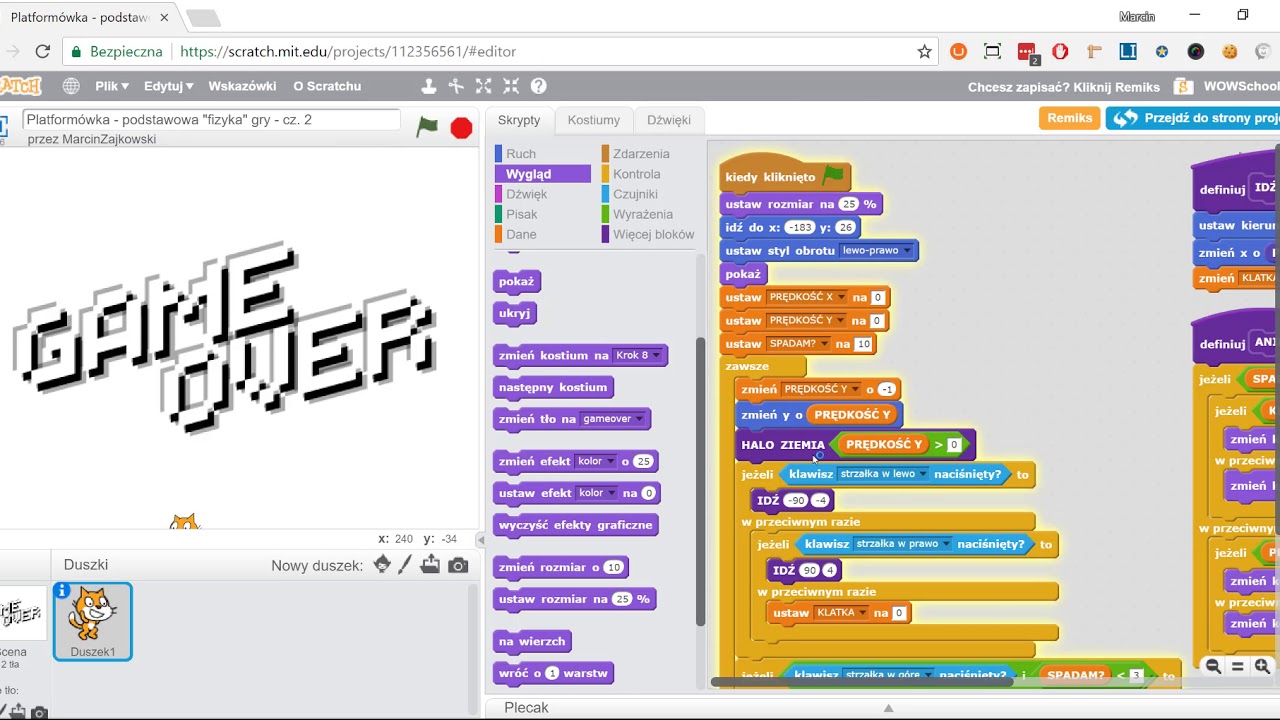This screenshot has height=720, width=1280.
Task: Reload the browser page
Action: click(x=42, y=51)
